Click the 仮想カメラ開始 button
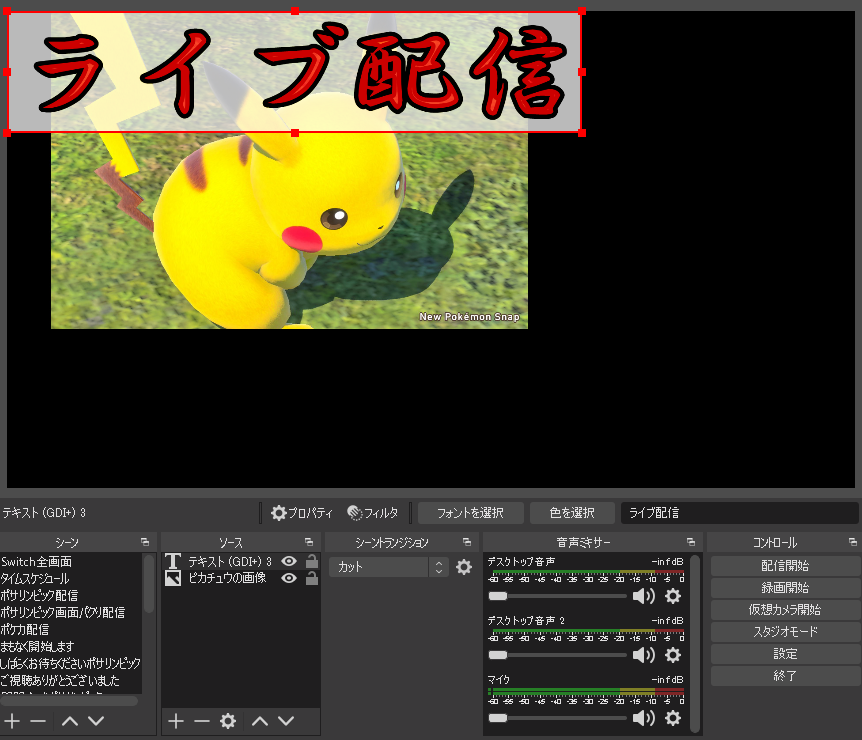The height and width of the screenshot is (740, 862). click(785, 610)
